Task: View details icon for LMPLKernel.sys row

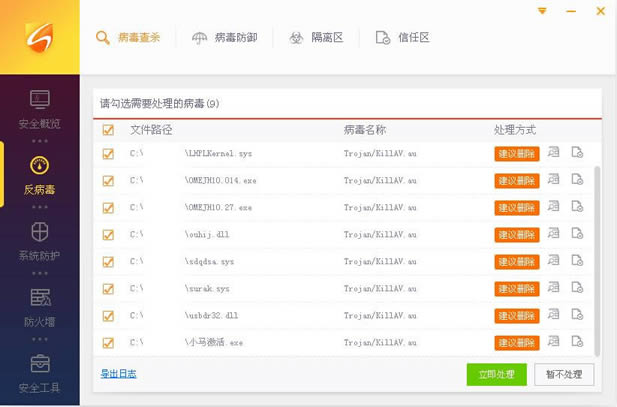Action: click(x=555, y=153)
